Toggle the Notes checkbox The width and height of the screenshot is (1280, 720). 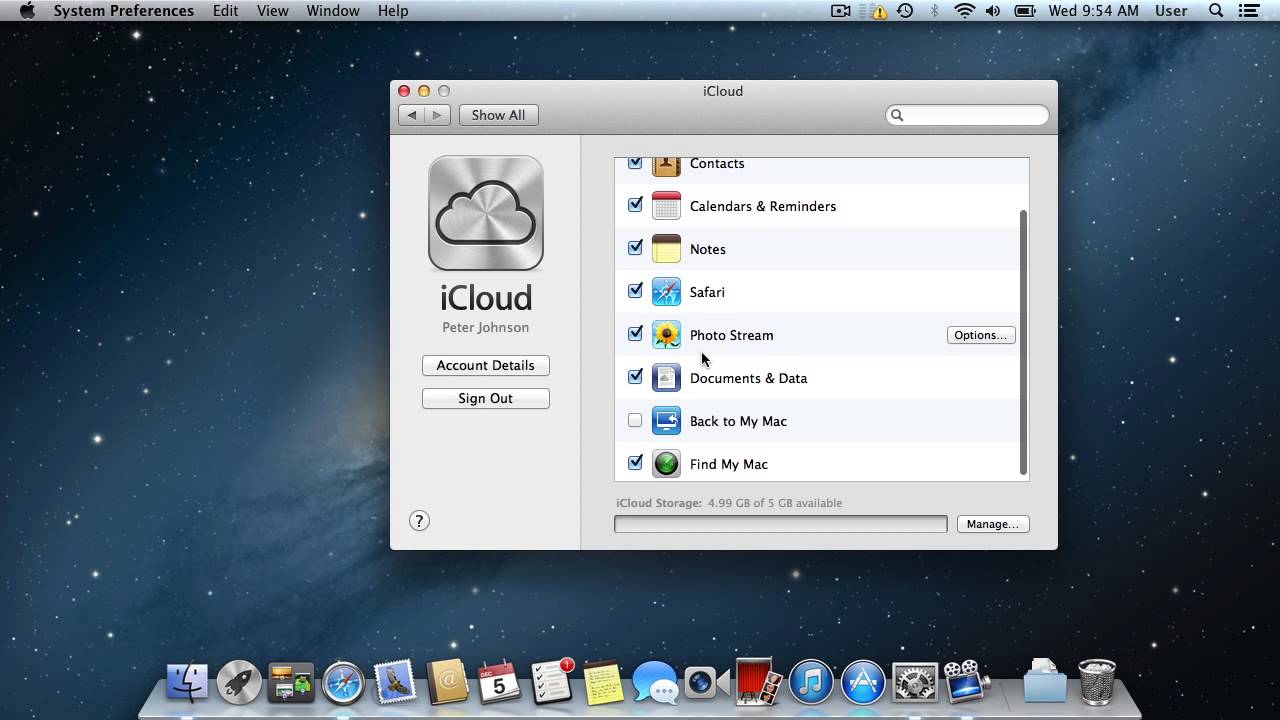pos(635,248)
